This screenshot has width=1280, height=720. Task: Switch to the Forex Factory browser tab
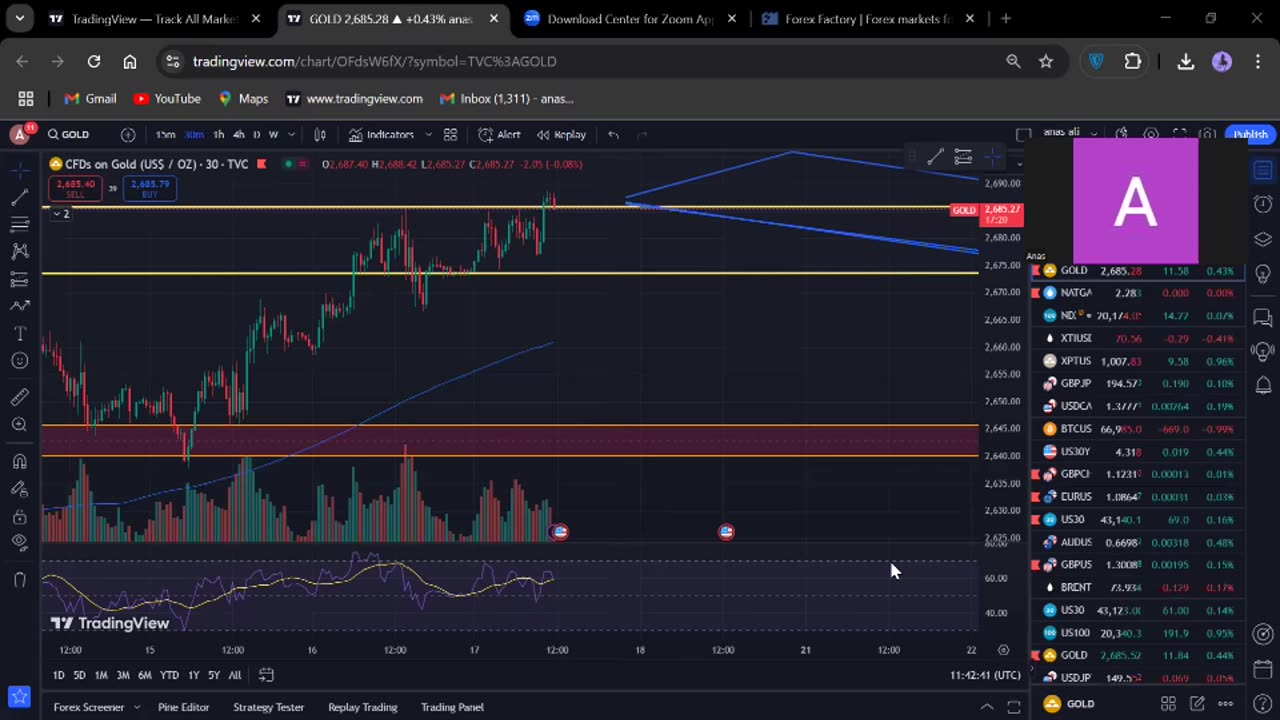pyautogui.click(x=868, y=18)
